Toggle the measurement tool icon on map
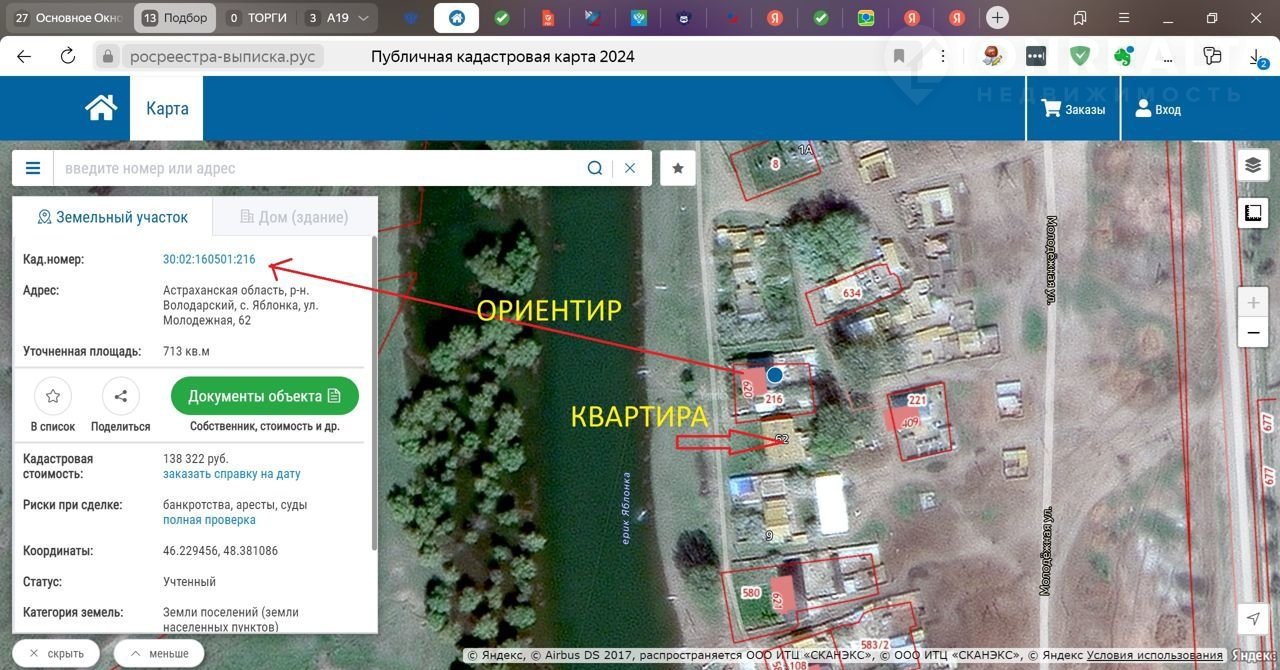 pos(1252,212)
